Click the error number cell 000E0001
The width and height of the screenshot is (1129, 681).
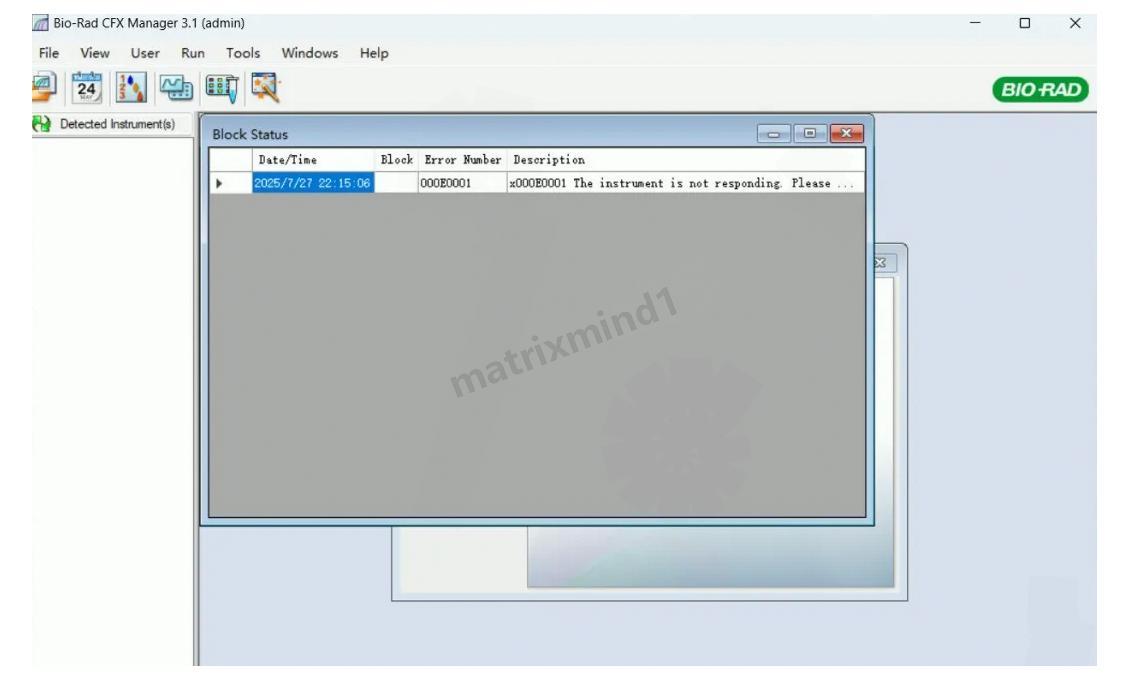[462, 184]
